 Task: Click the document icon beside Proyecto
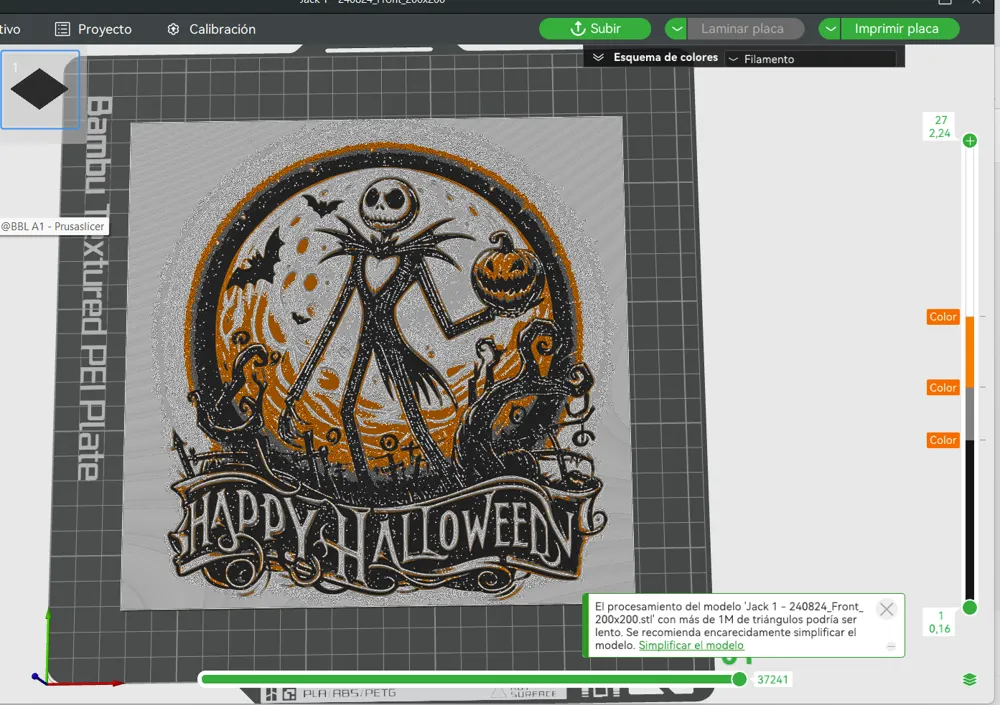pos(64,29)
